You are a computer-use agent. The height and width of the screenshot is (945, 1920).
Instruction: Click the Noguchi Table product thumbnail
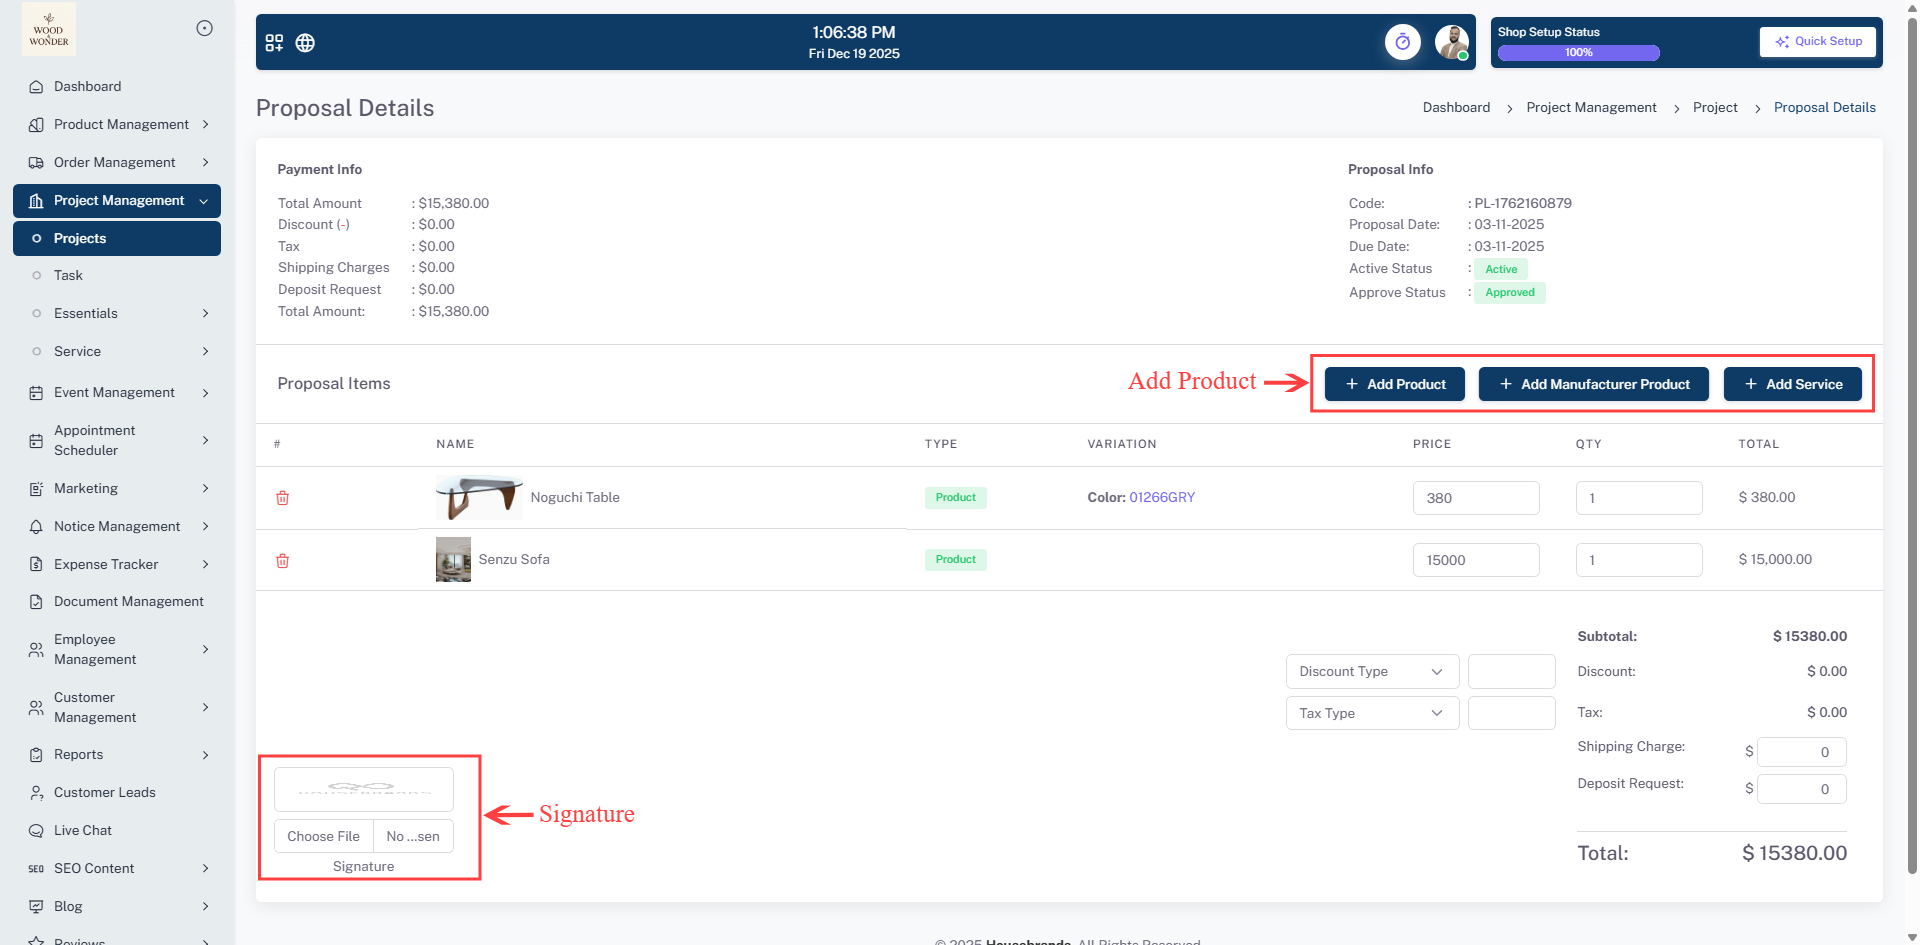tap(478, 497)
